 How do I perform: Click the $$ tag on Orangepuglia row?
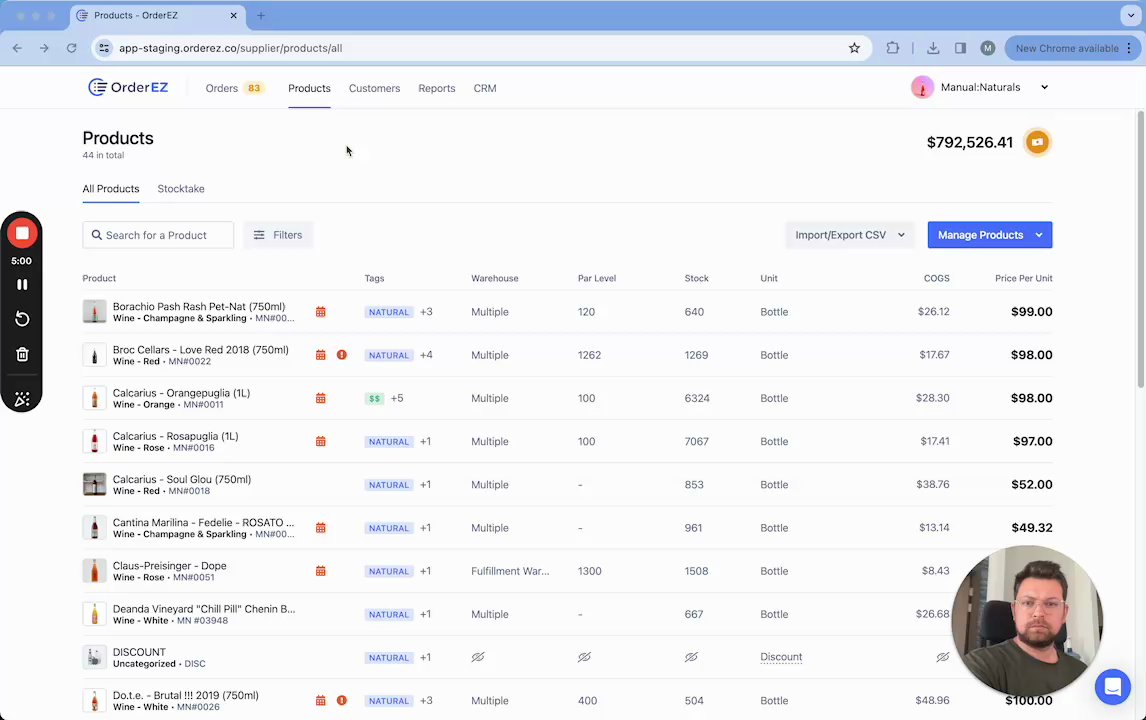[374, 398]
